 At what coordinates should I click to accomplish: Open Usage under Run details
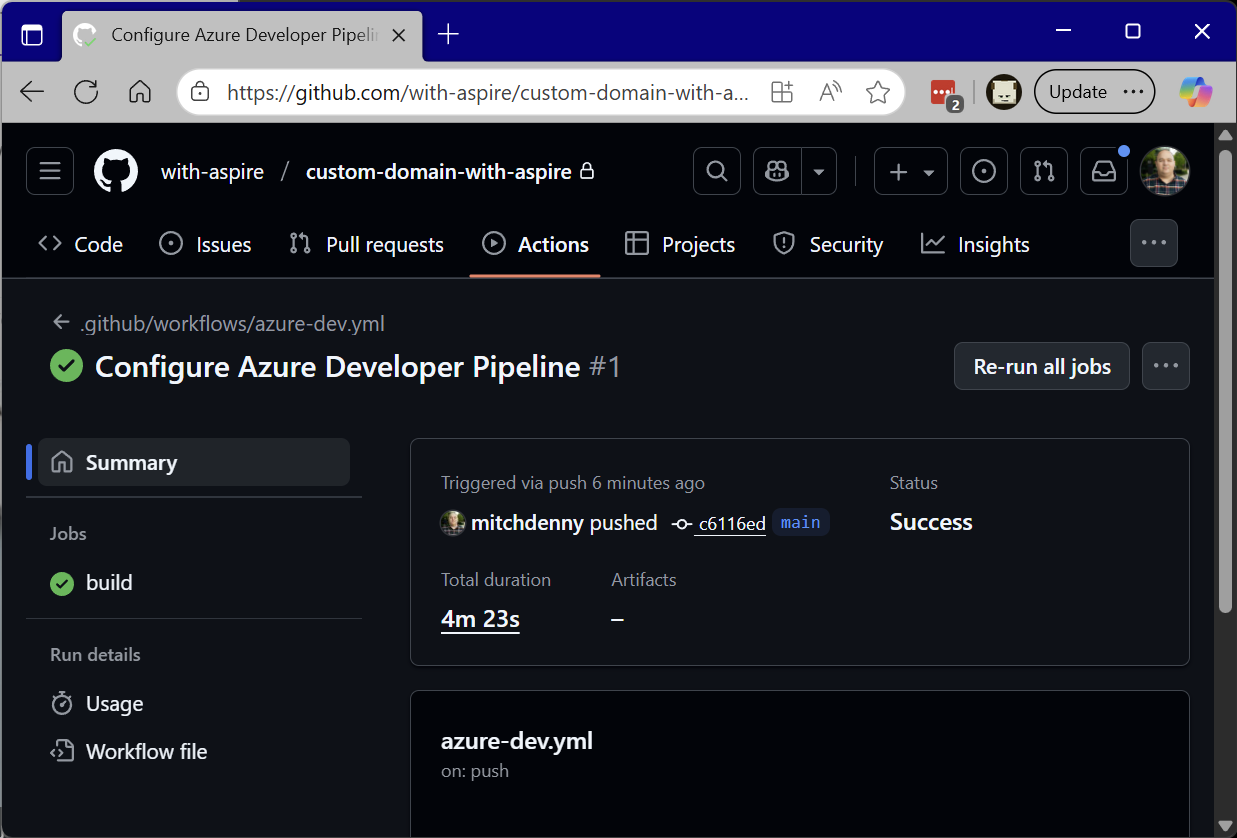click(97, 704)
